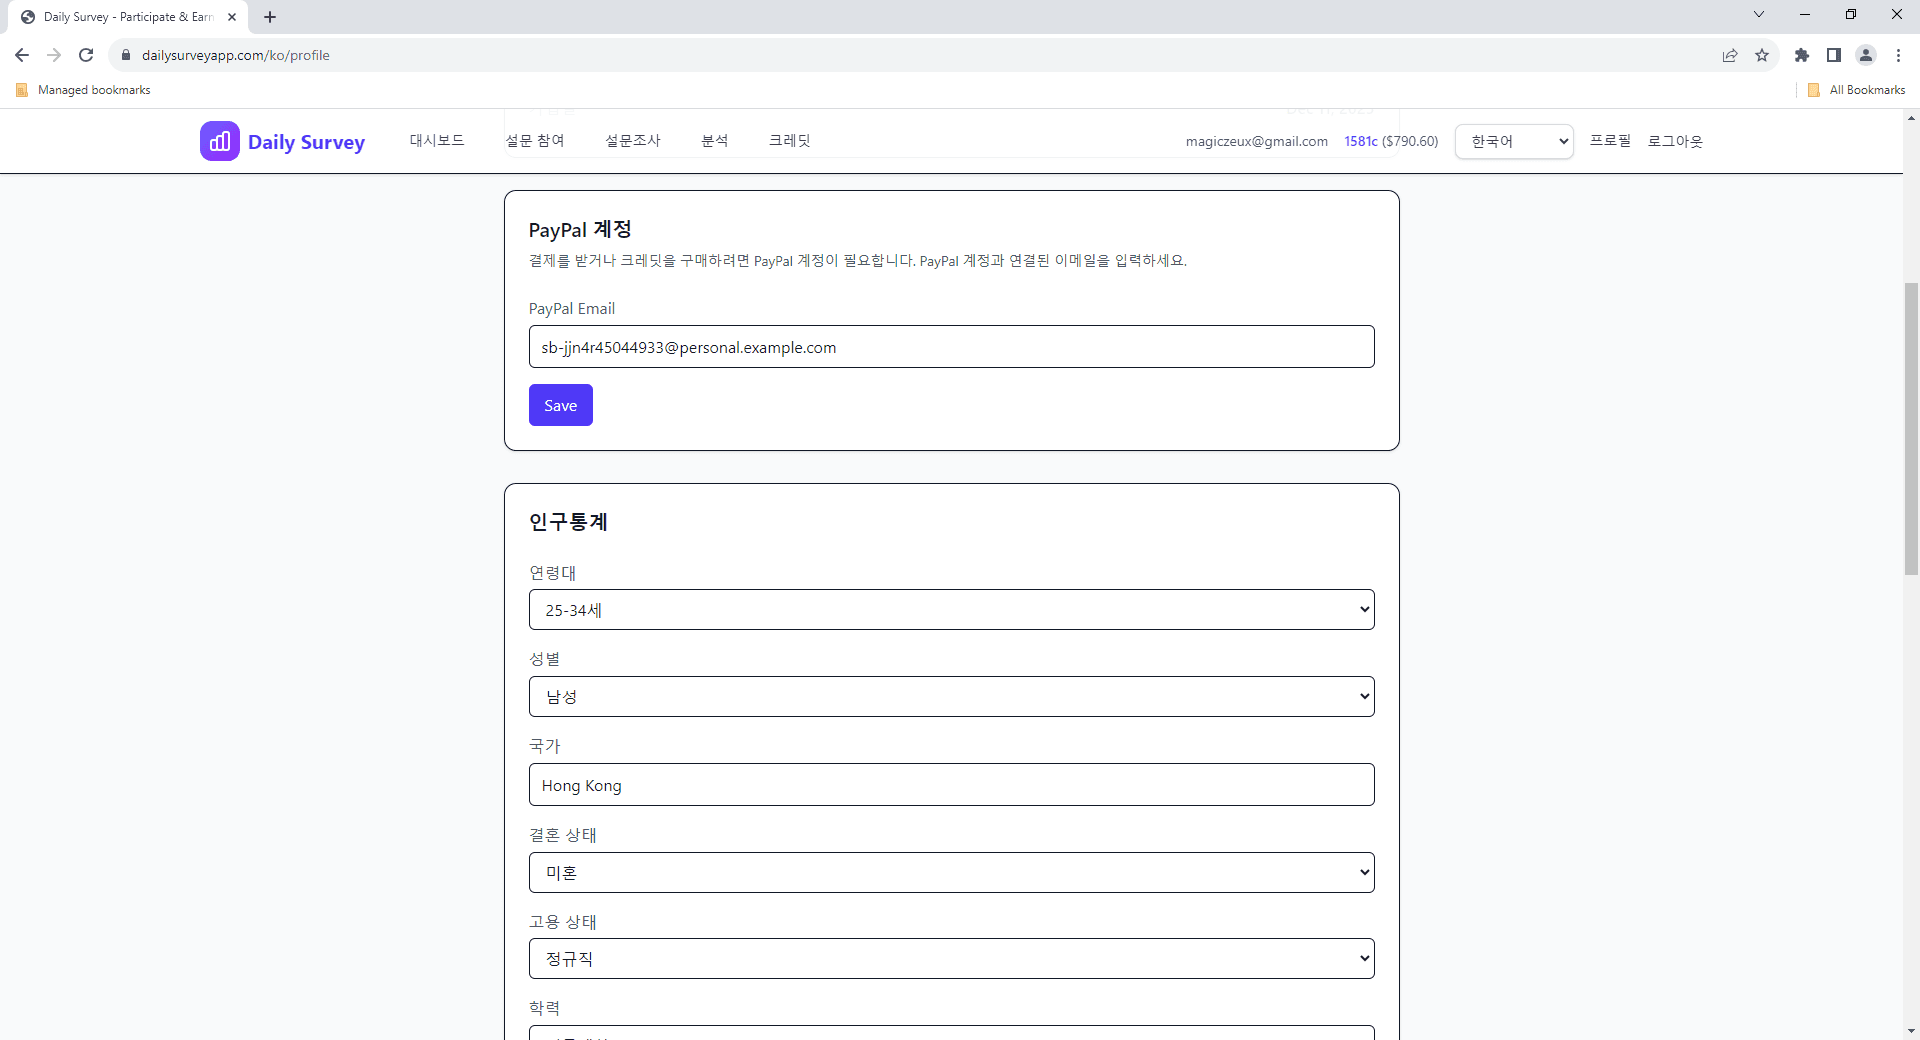Open the 미혼 marital status dropdown

(951, 872)
